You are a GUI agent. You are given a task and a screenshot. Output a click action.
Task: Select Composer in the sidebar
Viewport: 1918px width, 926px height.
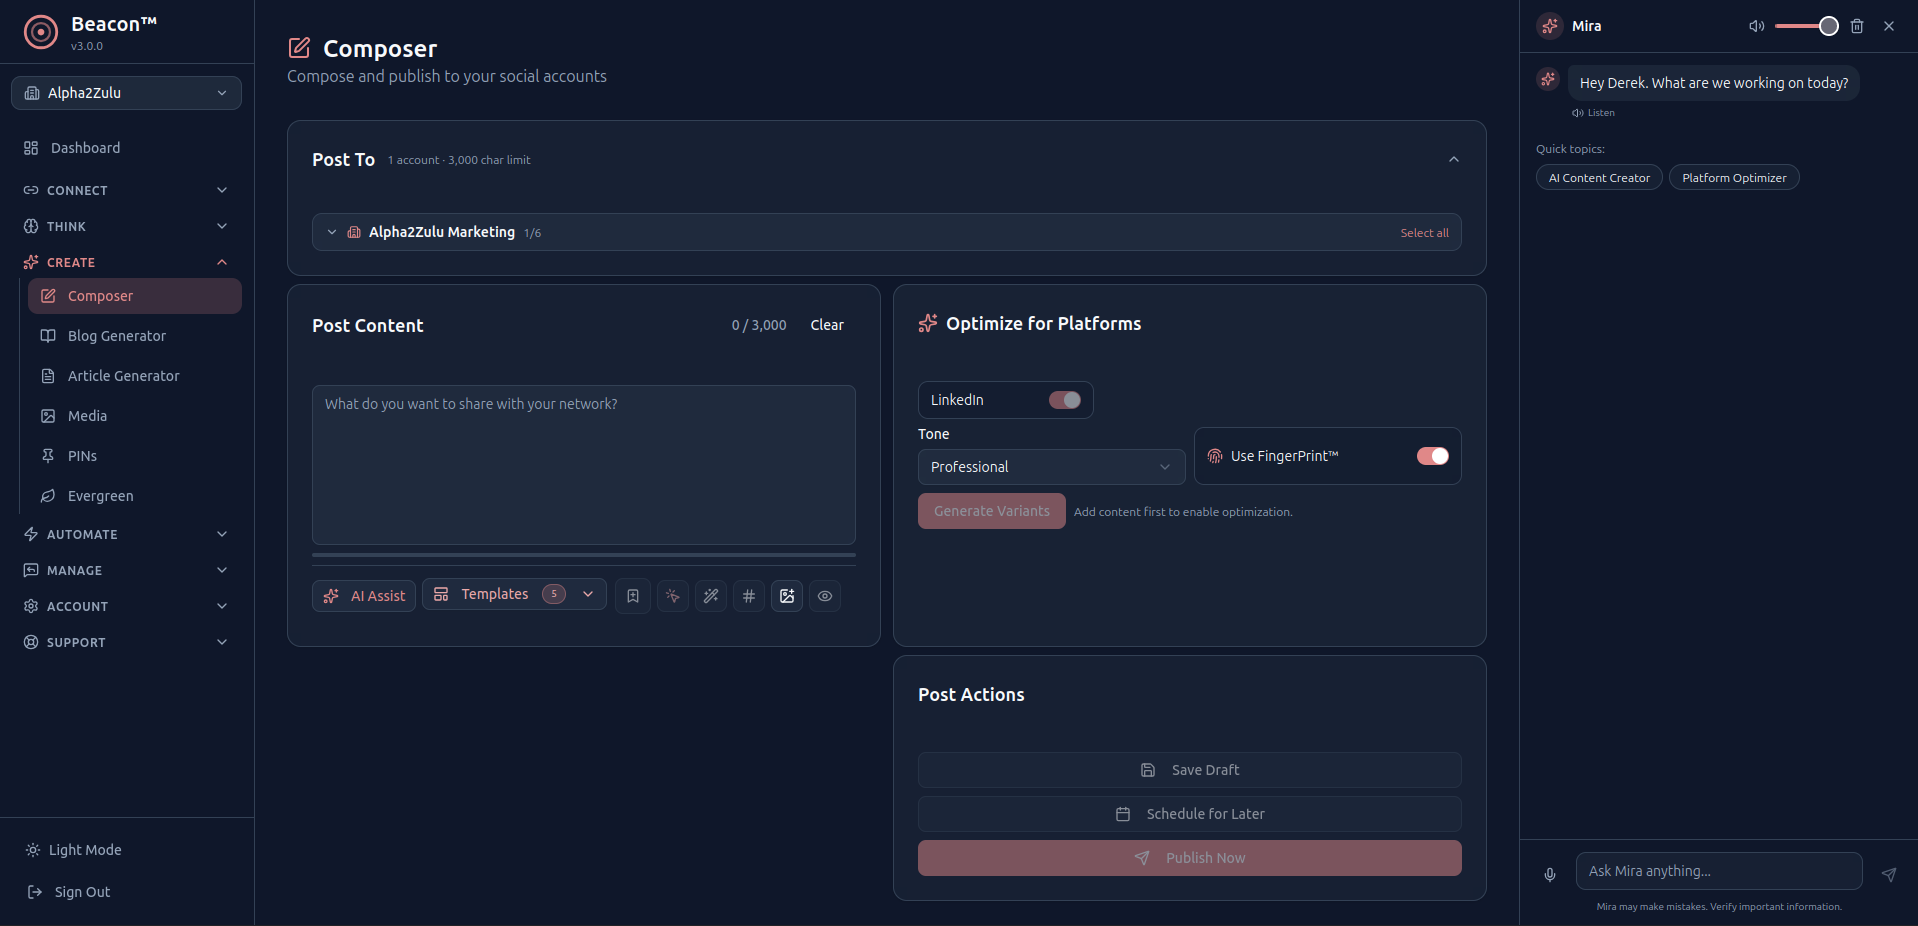(x=135, y=296)
